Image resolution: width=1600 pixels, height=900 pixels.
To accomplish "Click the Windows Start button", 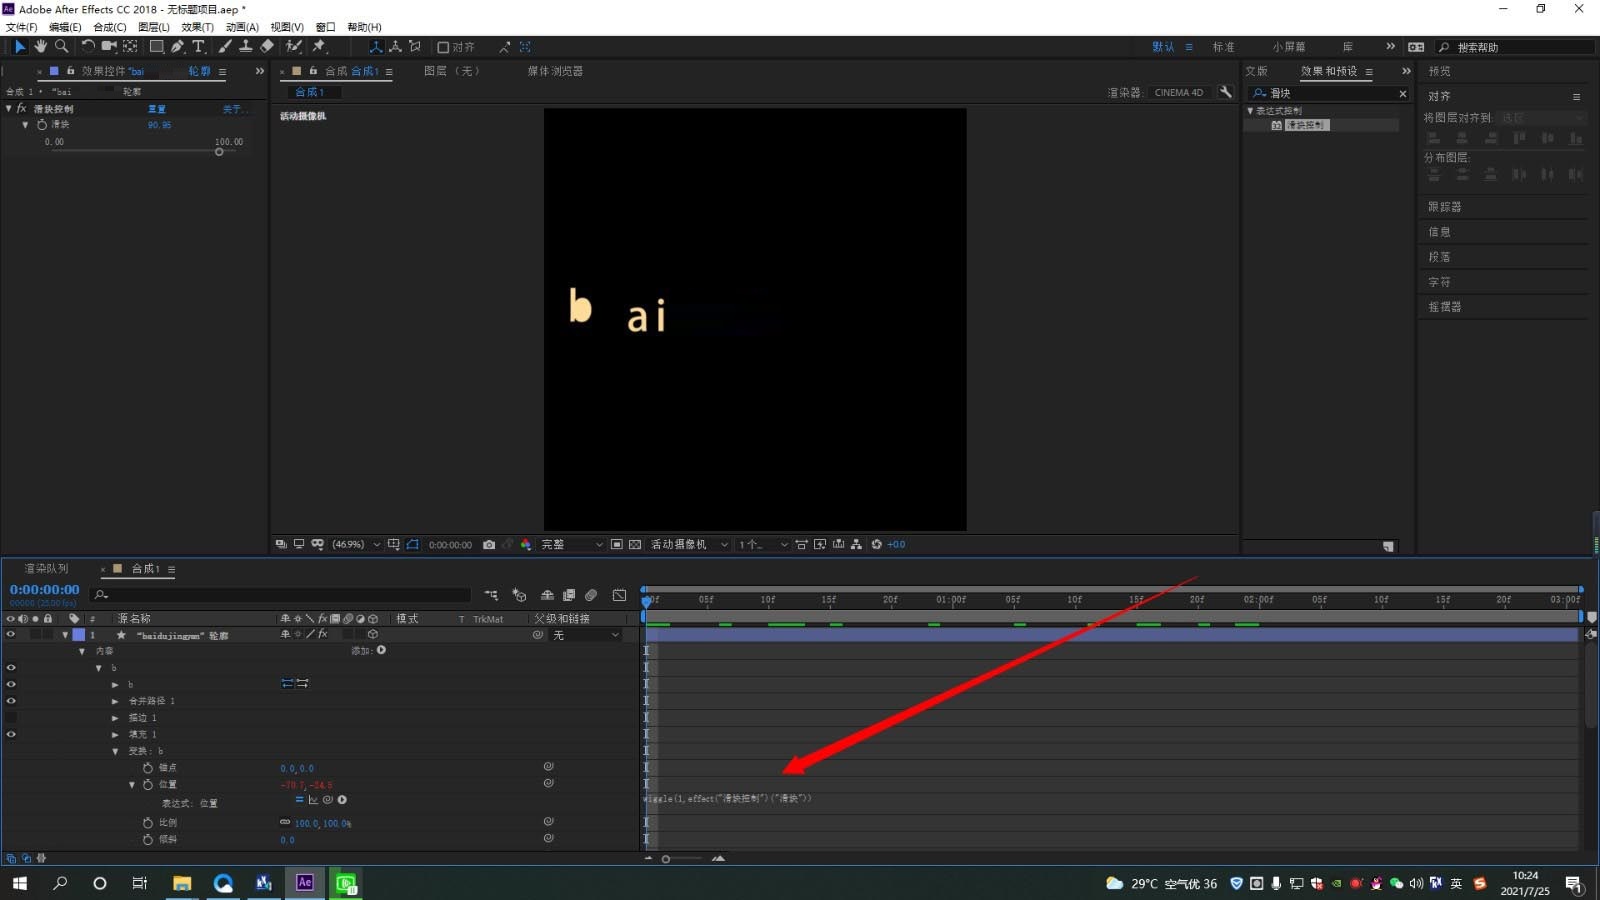I will pos(20,883).
